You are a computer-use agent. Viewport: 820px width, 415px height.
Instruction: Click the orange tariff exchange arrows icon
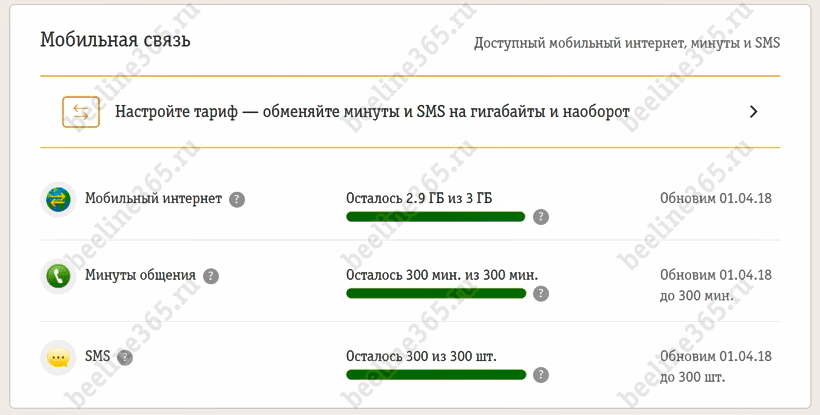click(x=81, y=112)
